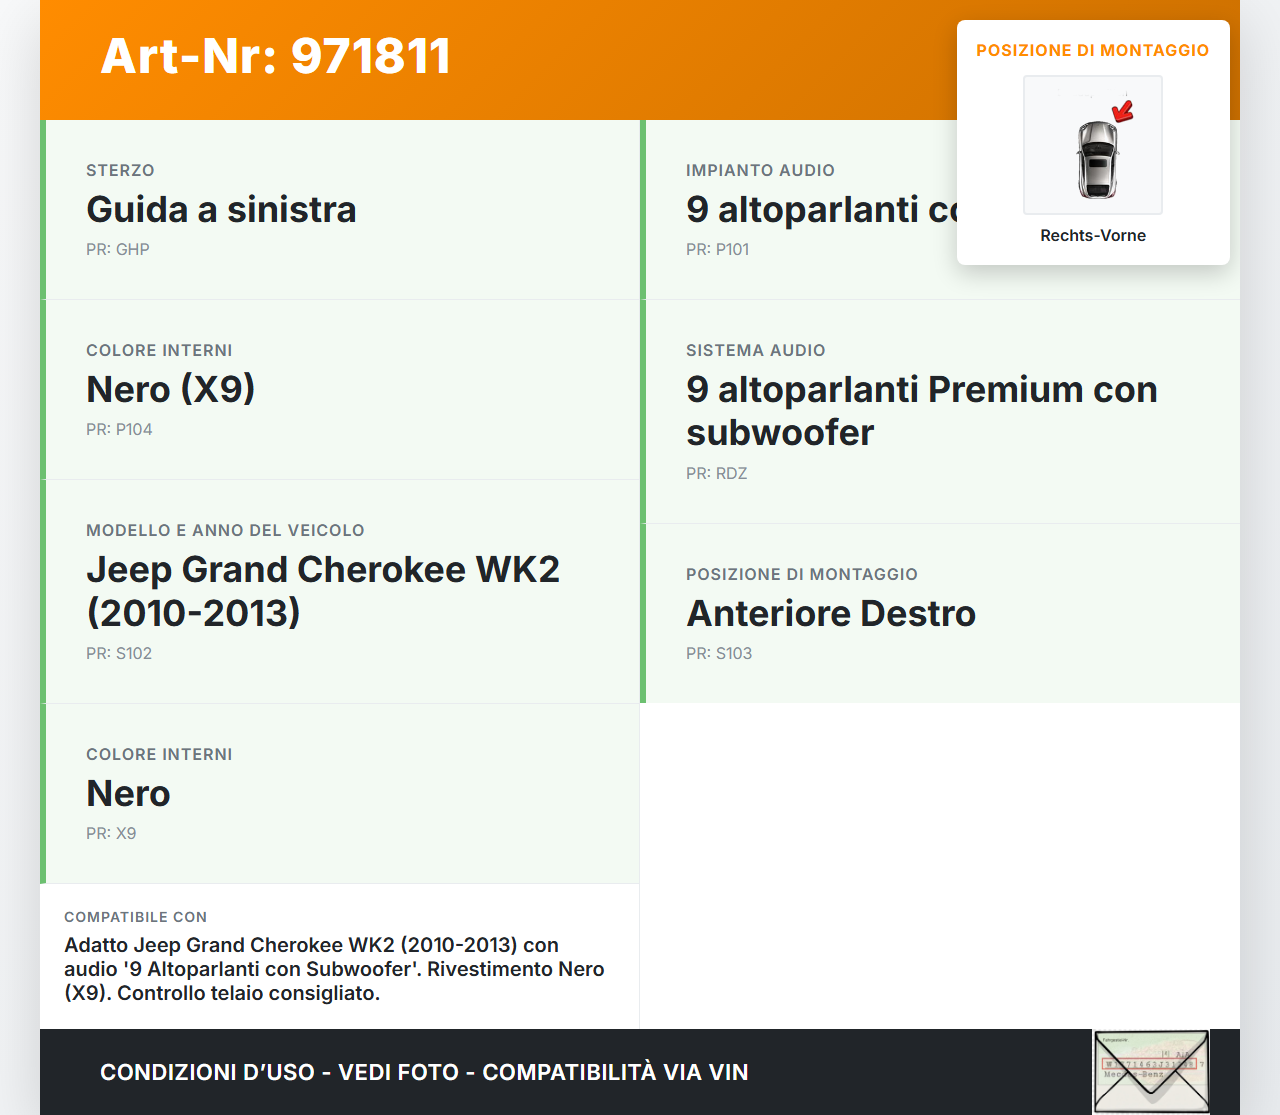Image resolution: width=1280 pixels, height=1115 pixels.
Task: Click the Mercedes-Benz text inside the envelope icon
Action: (x=1134, y=1074)
